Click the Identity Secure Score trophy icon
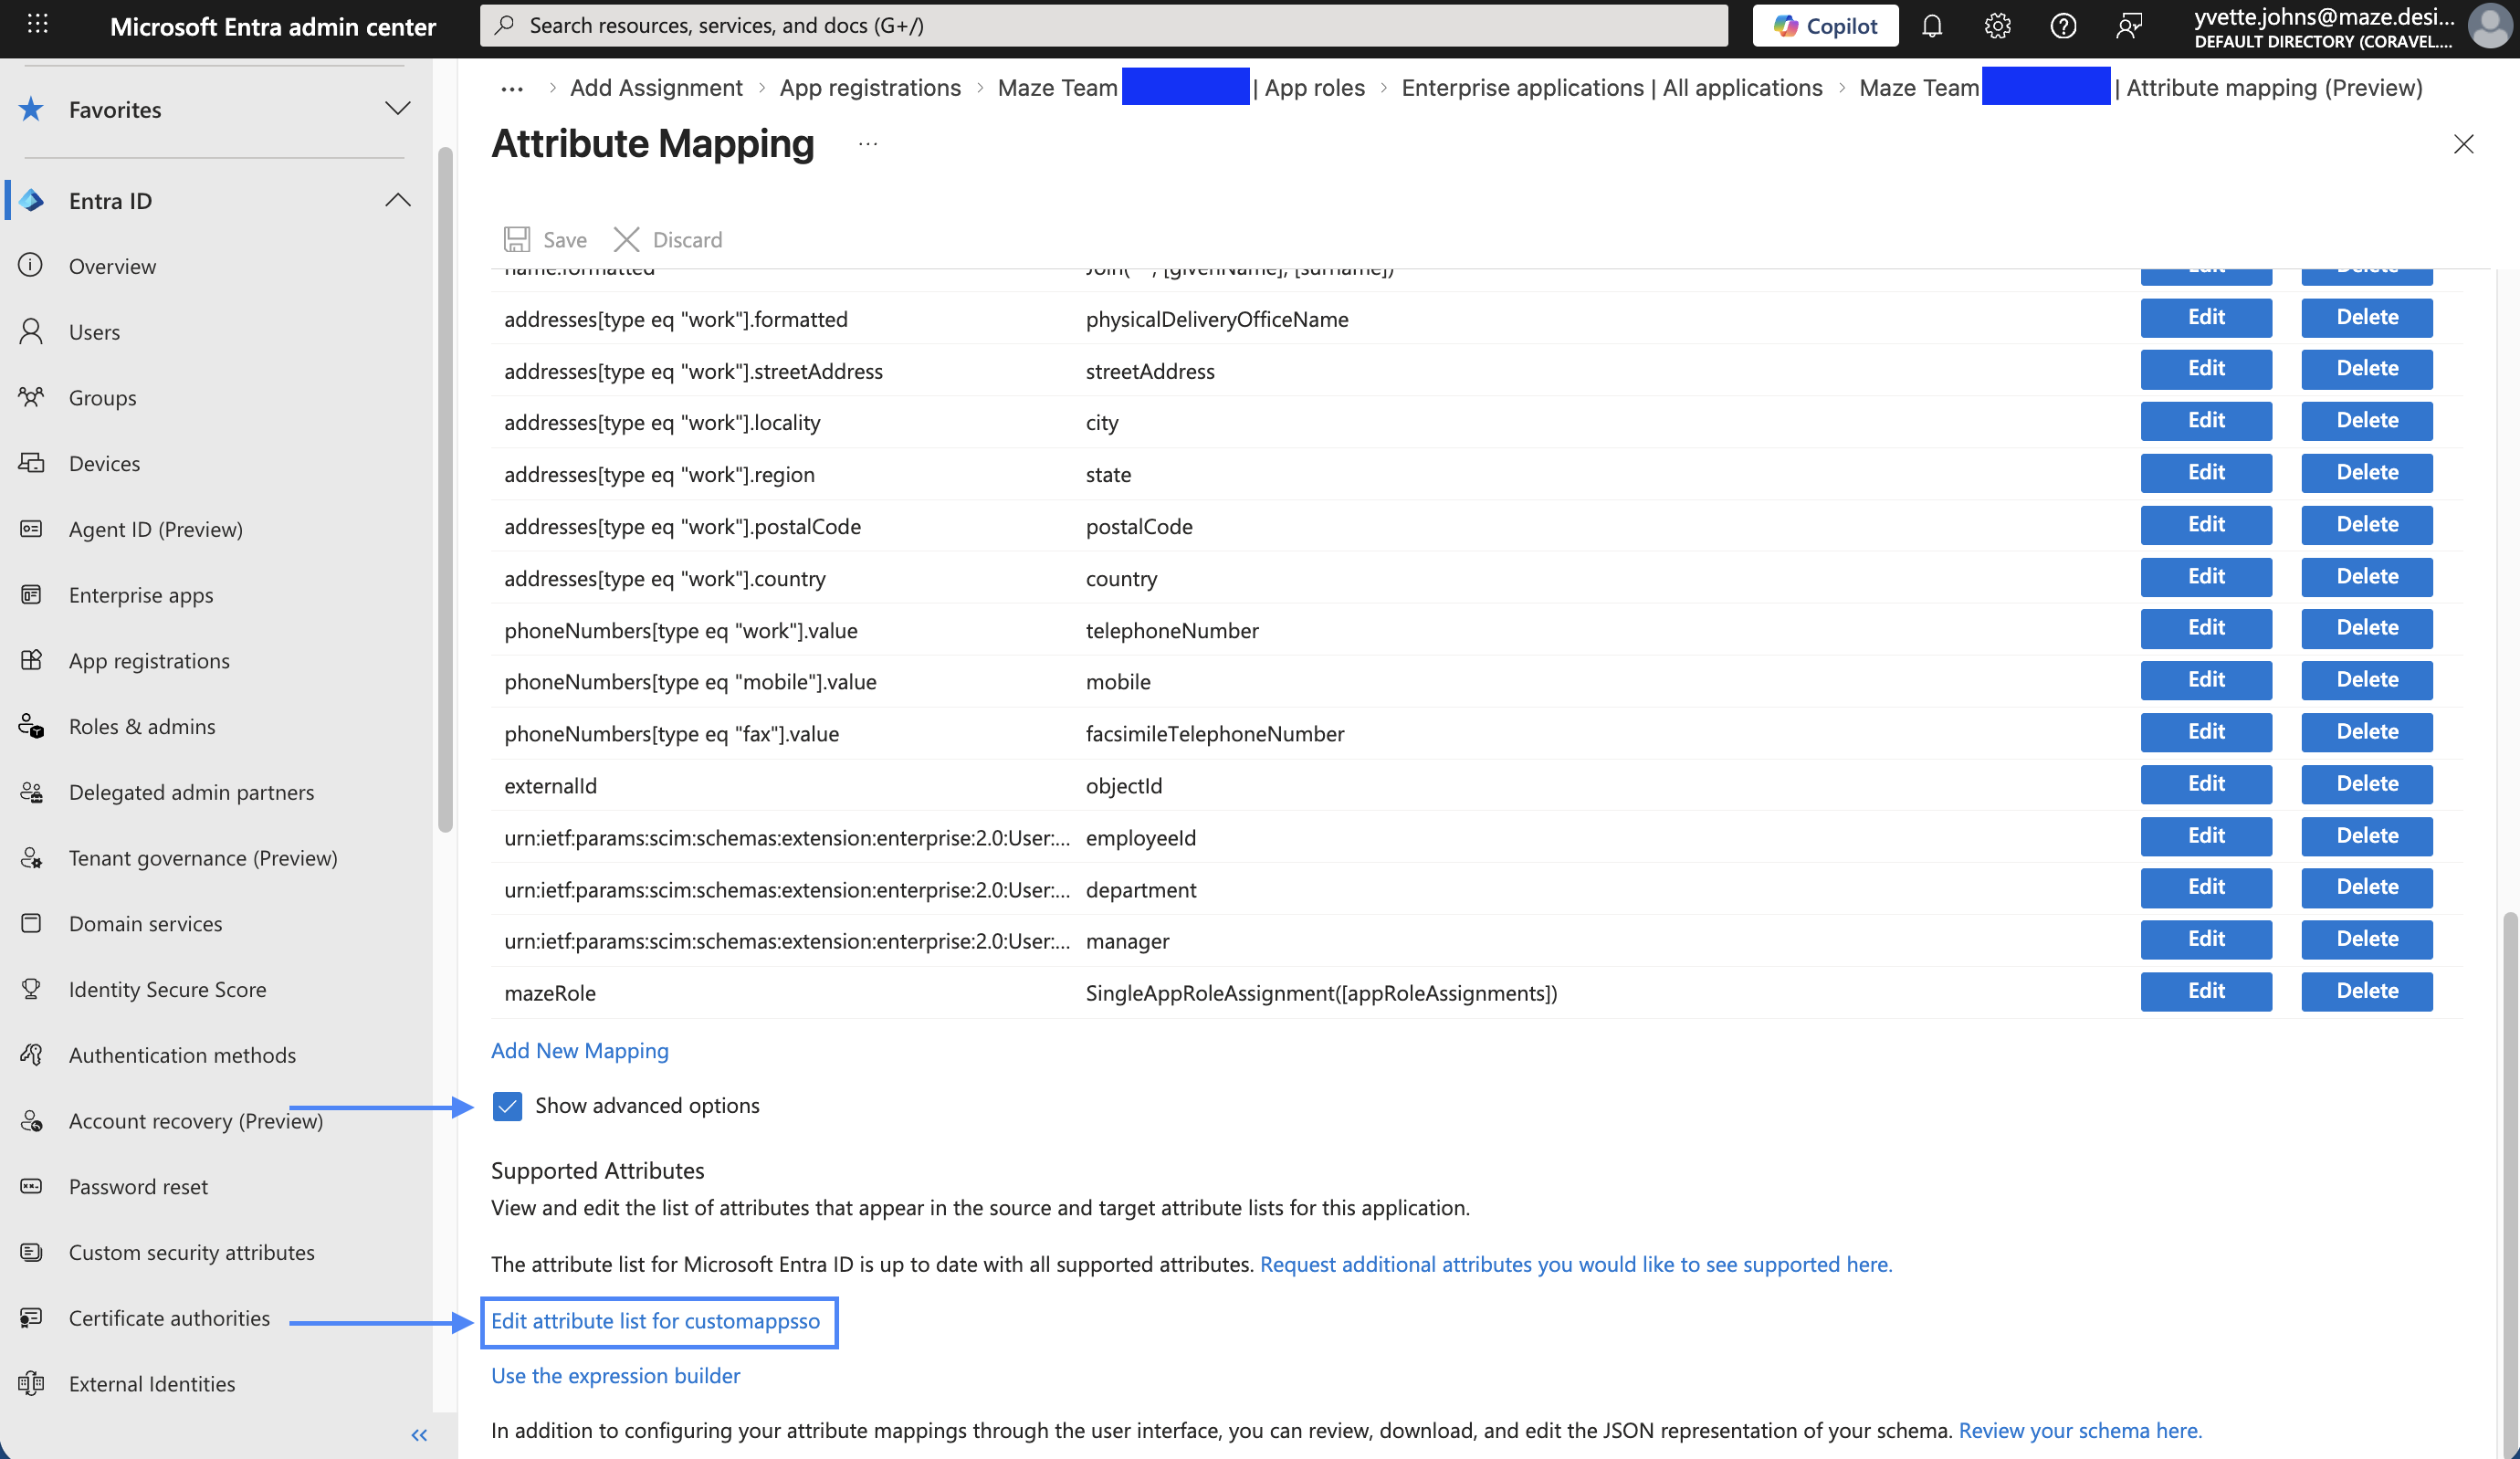The width and height of the screenshot is (2520, 1459). [x=31, y=989]
